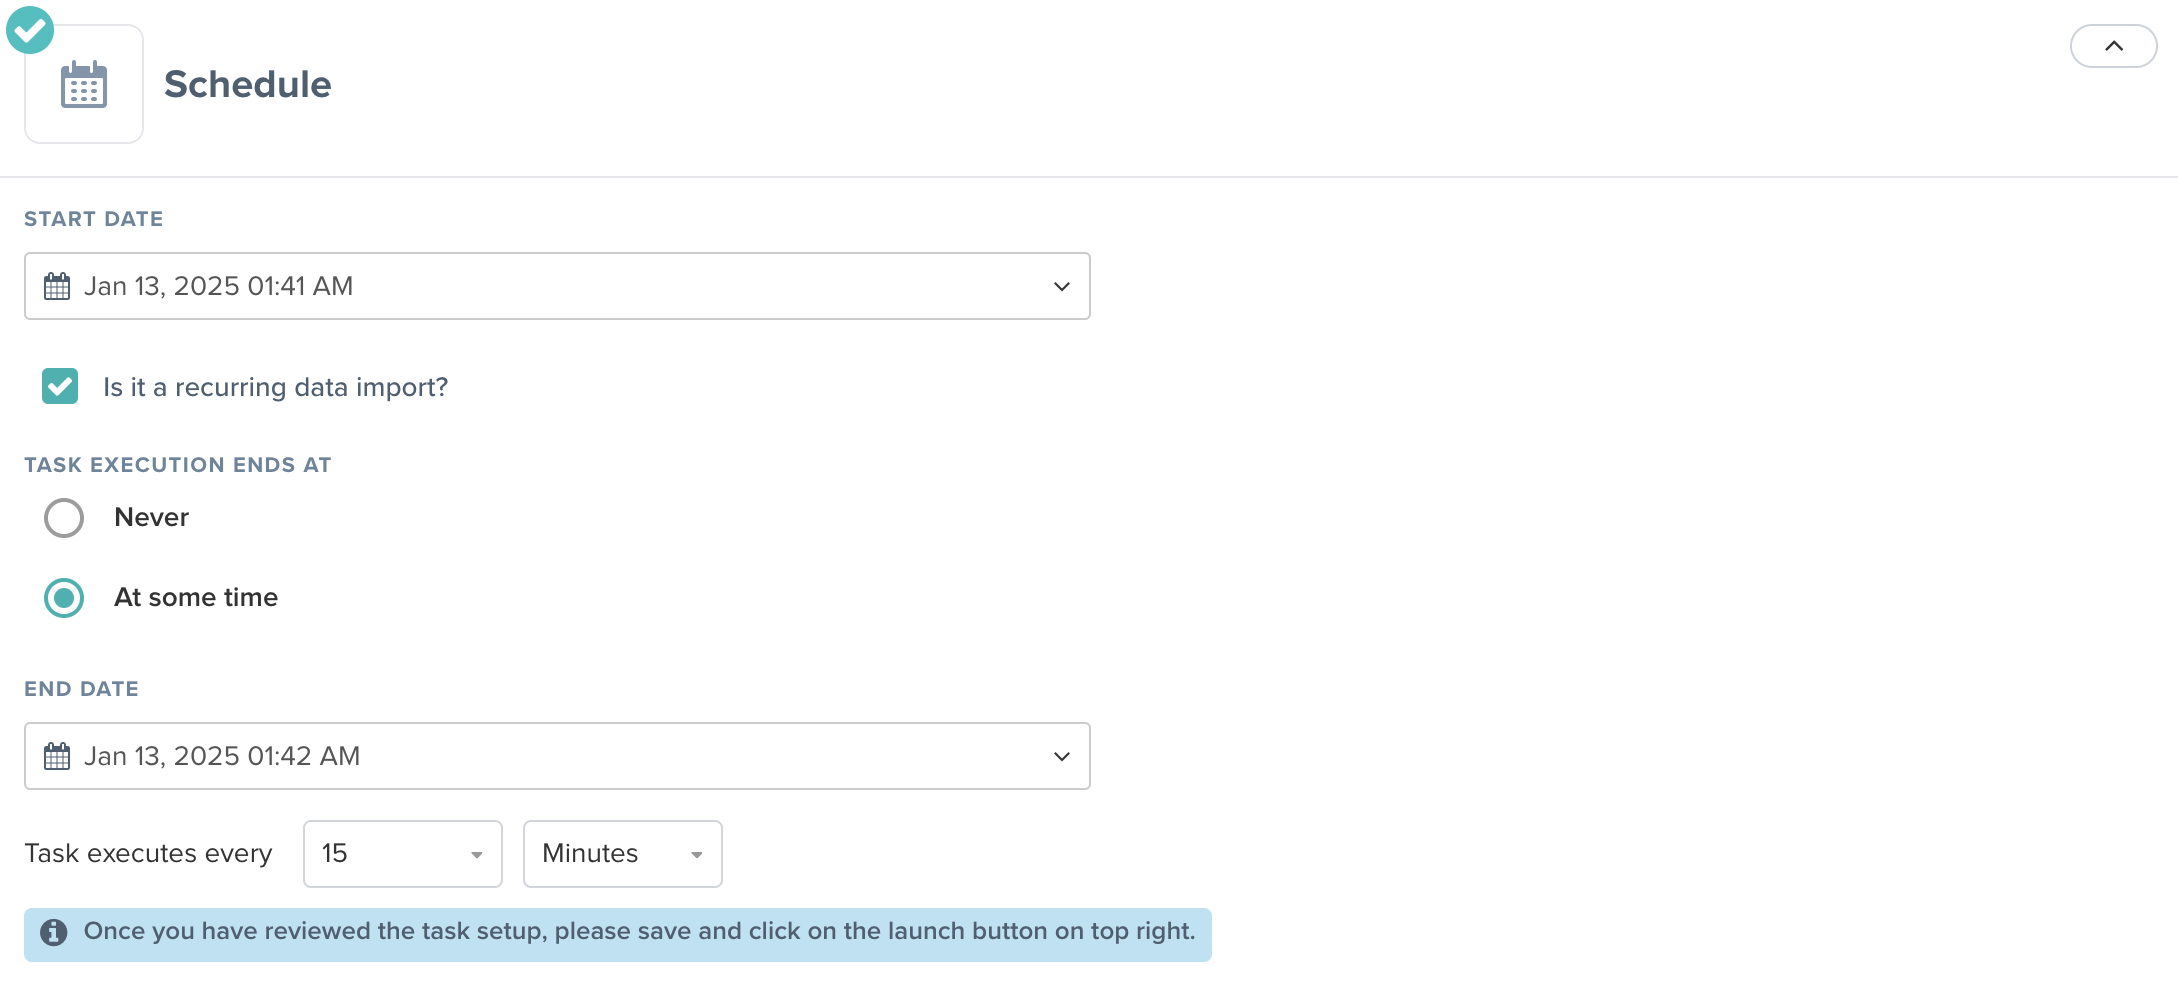Screen dimensions: 2178x990
Task: Click the 'Never' option label text
Action: pyautogui.click(x=151, y=518)
